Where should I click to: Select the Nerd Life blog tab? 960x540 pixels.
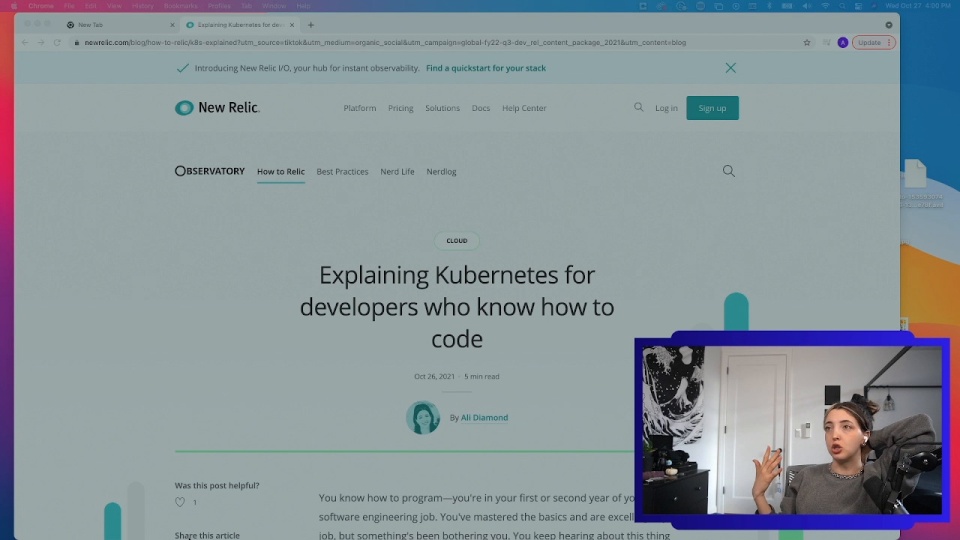[397, 171]
